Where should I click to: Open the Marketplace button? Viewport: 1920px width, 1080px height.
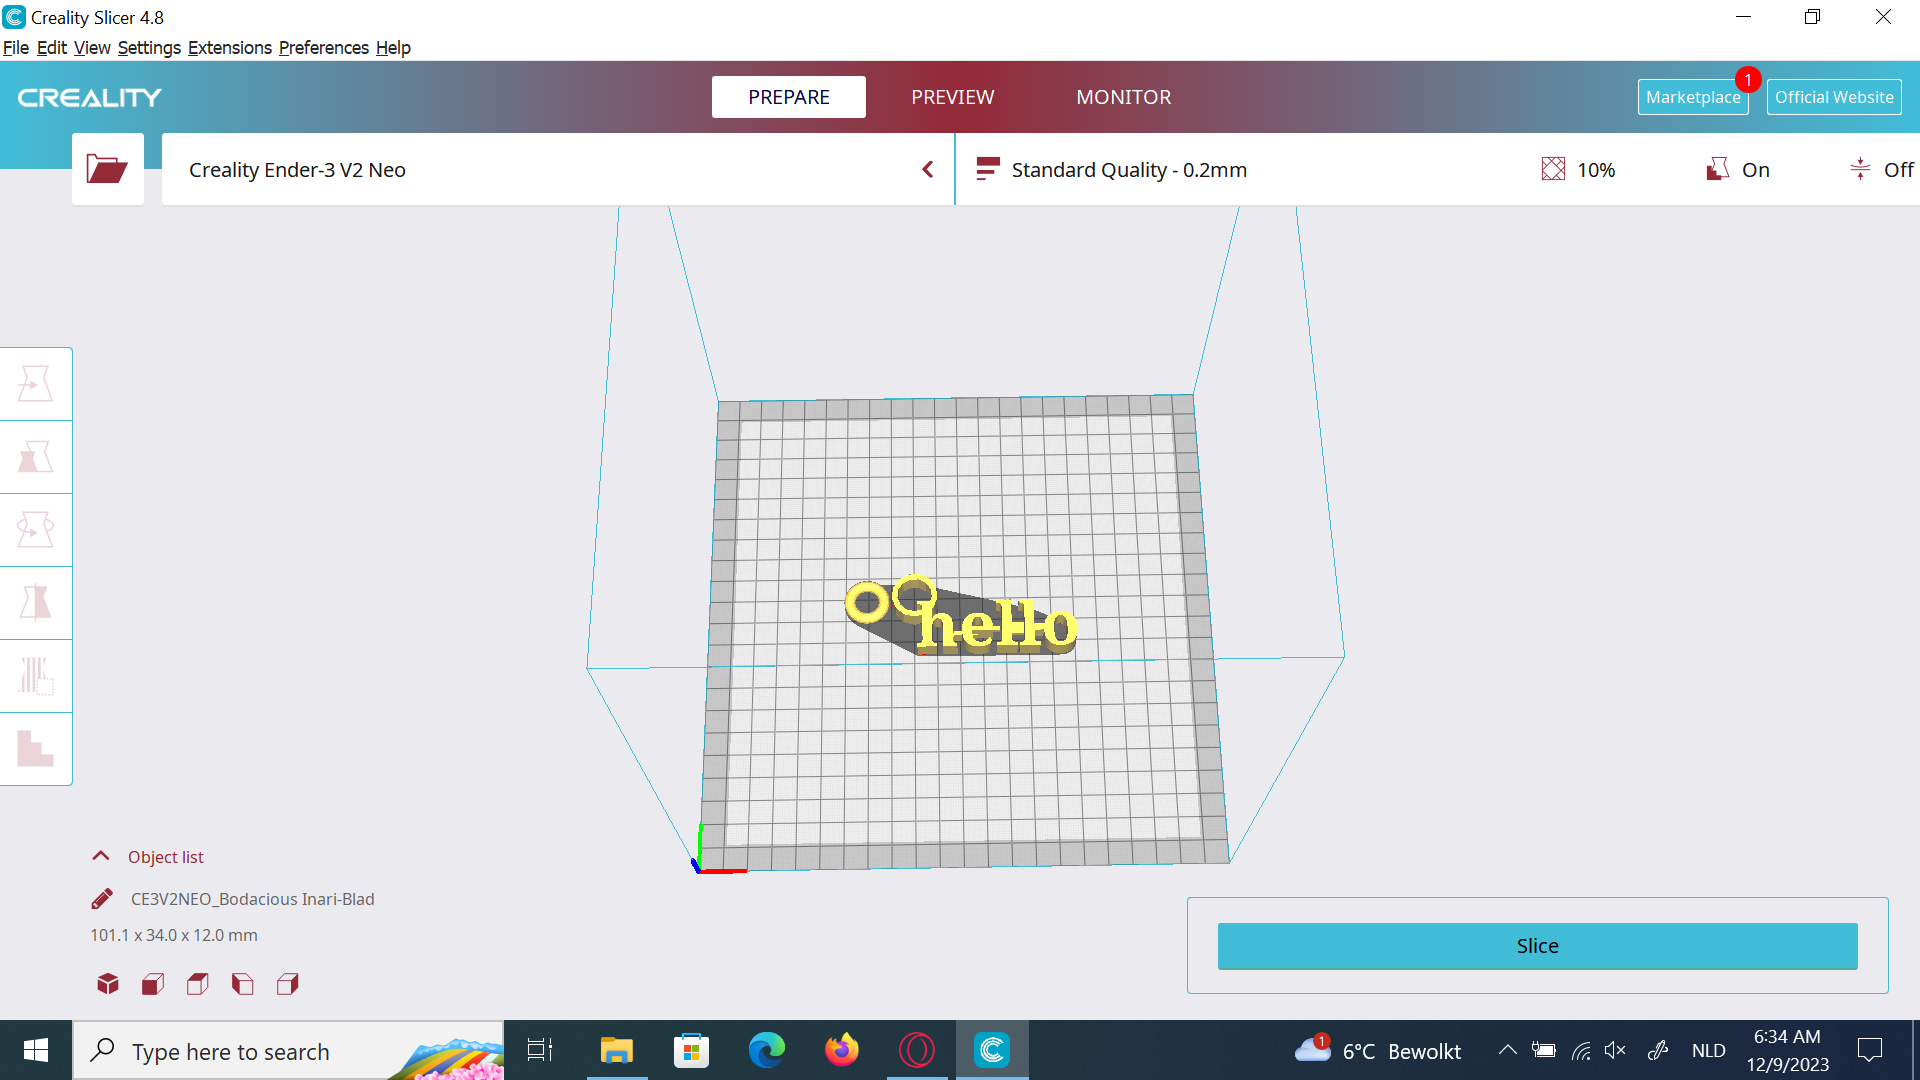pos(1692,97)
